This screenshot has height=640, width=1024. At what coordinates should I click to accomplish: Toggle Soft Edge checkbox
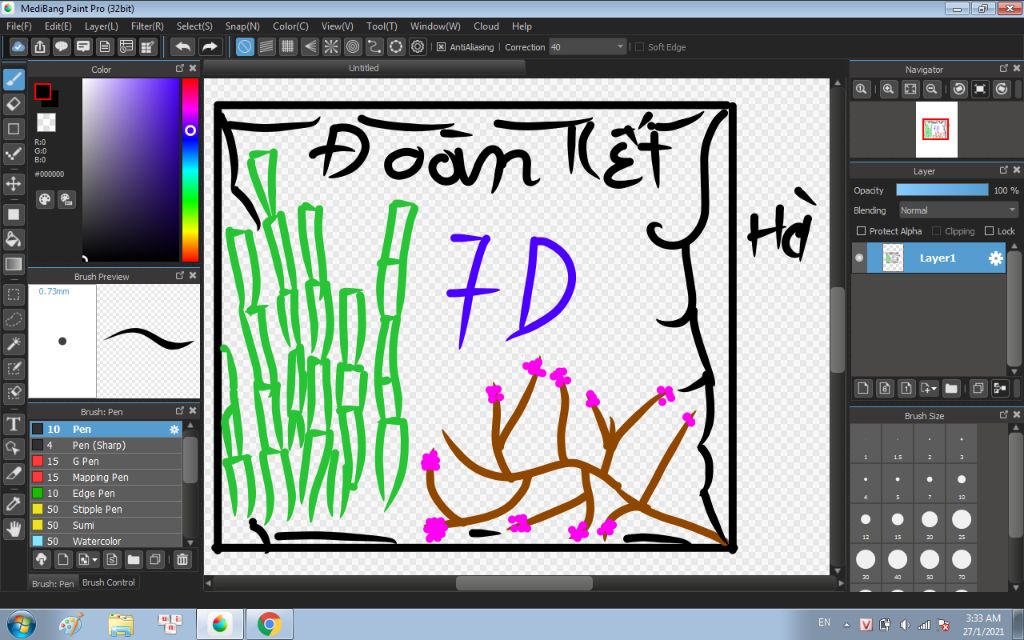point(639,47)
